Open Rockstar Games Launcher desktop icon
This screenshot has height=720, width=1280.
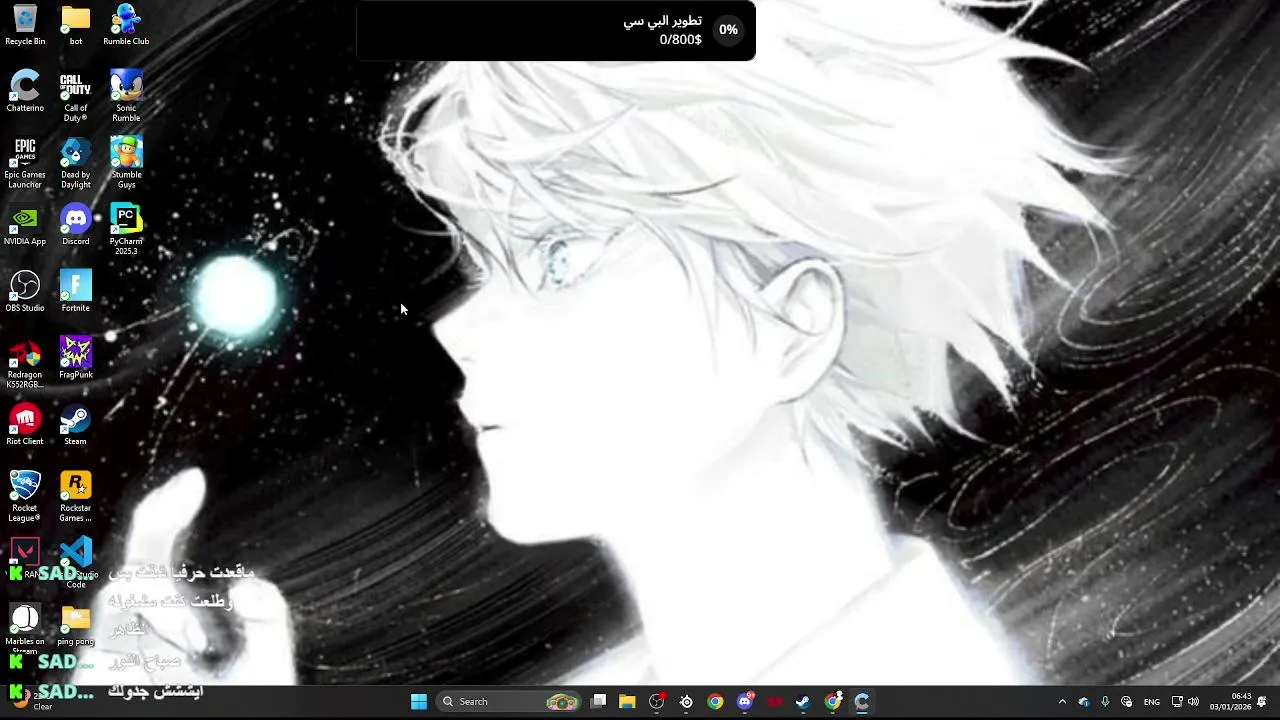coord(76,497)
